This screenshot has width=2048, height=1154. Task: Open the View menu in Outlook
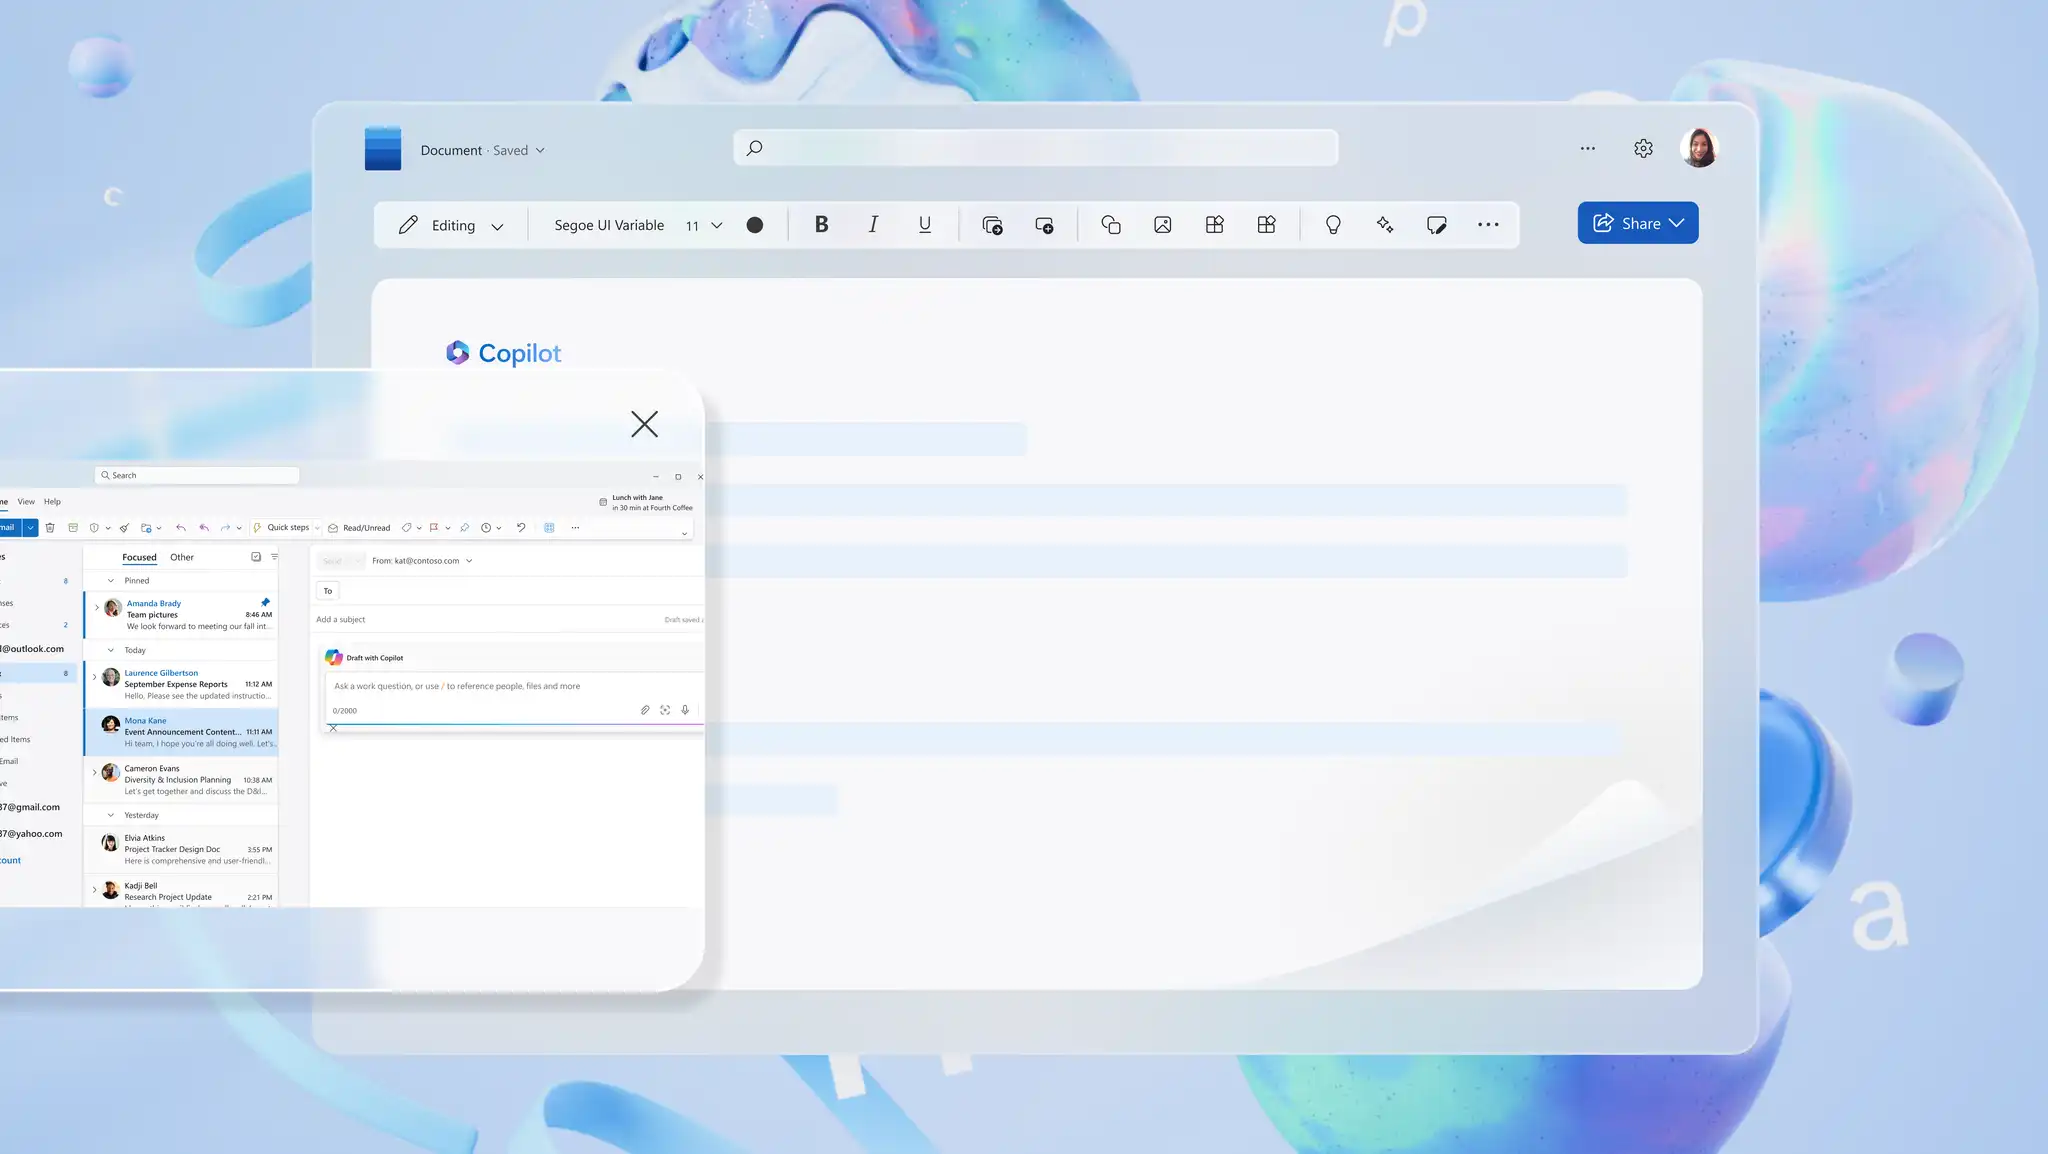point(26,502)
